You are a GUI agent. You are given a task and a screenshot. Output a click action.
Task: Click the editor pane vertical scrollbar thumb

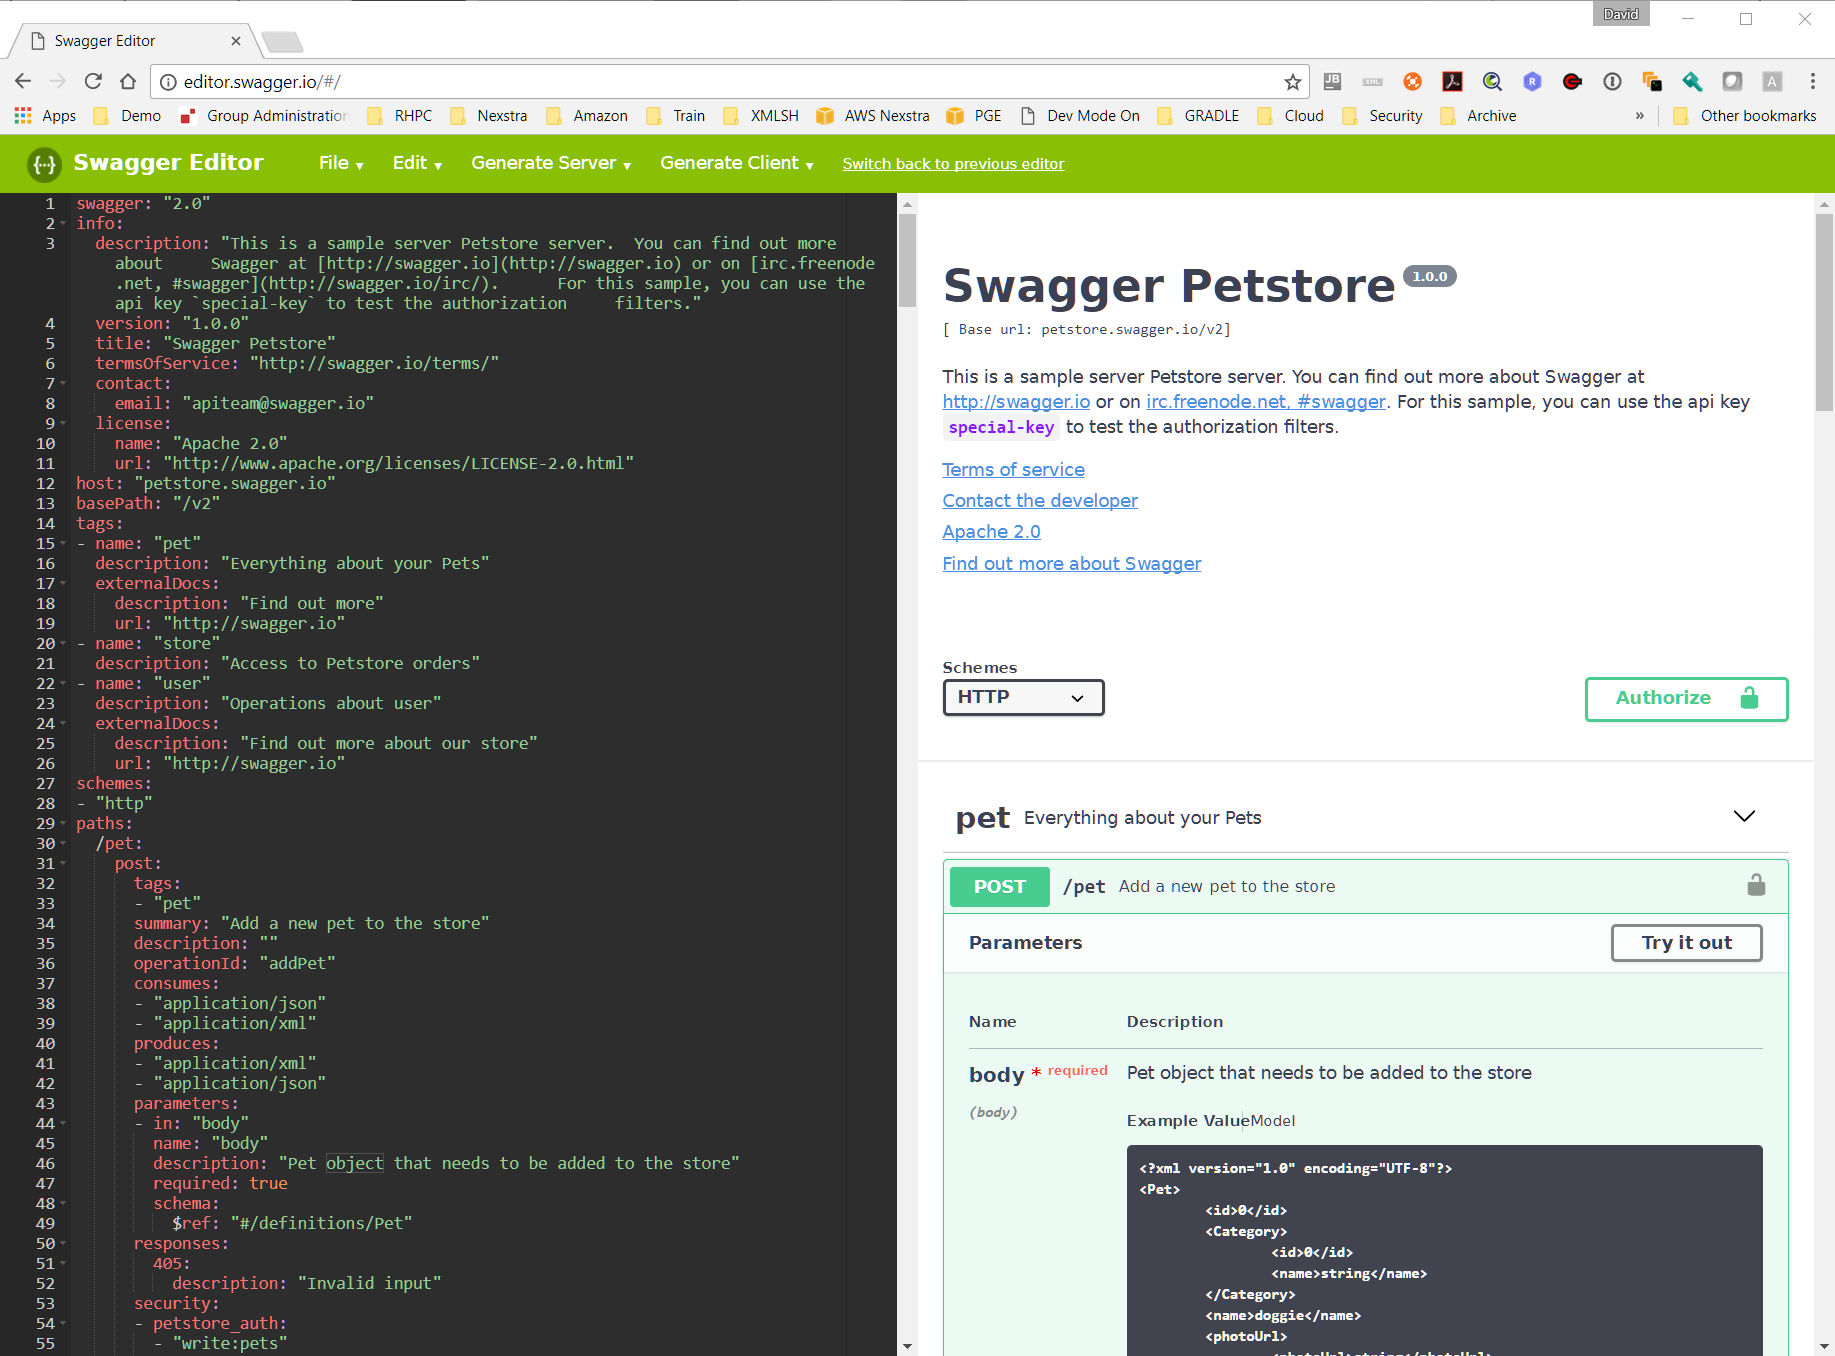[907, 260]
